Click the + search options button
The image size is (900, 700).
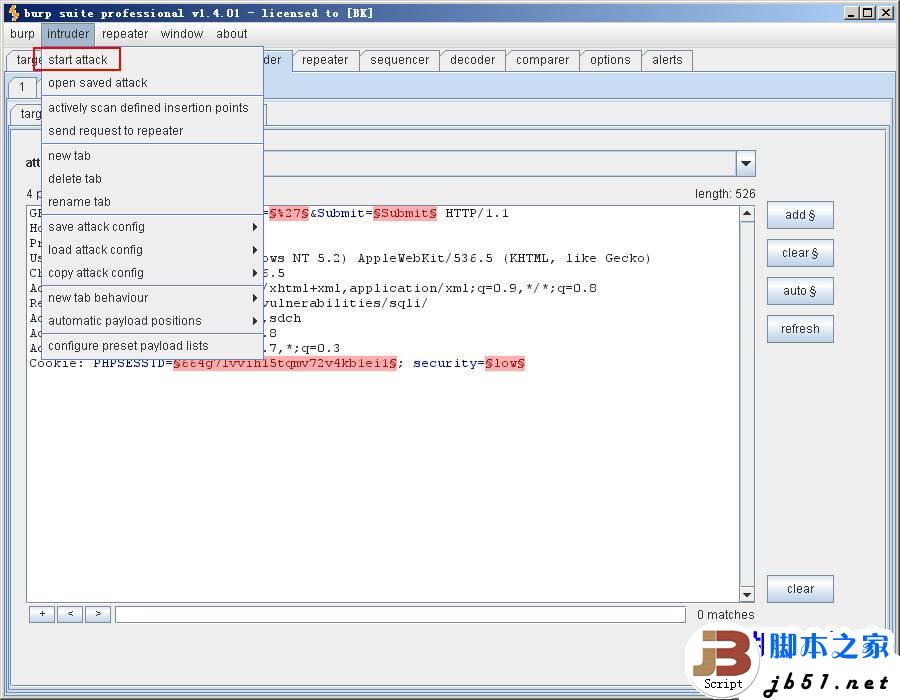click(42, 614)
